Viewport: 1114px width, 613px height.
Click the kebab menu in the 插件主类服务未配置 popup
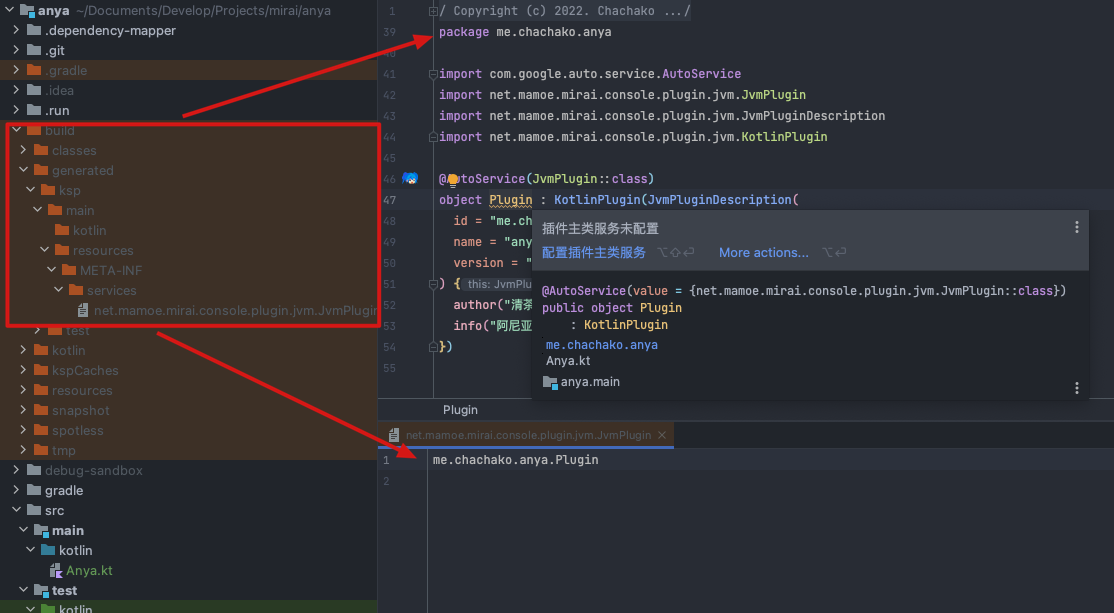tap(1077, 228)
